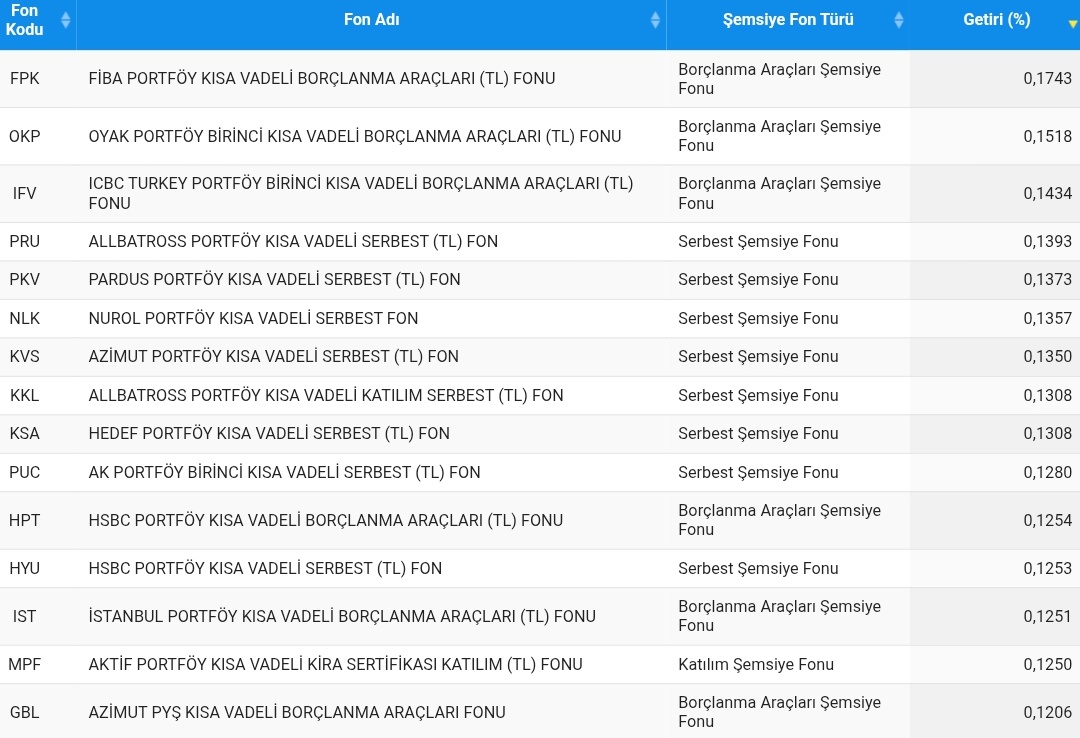Click Katılım Şemsiye Fonu in MPF row
Viewport: 1080px width, 738px height.
[756, 665]
